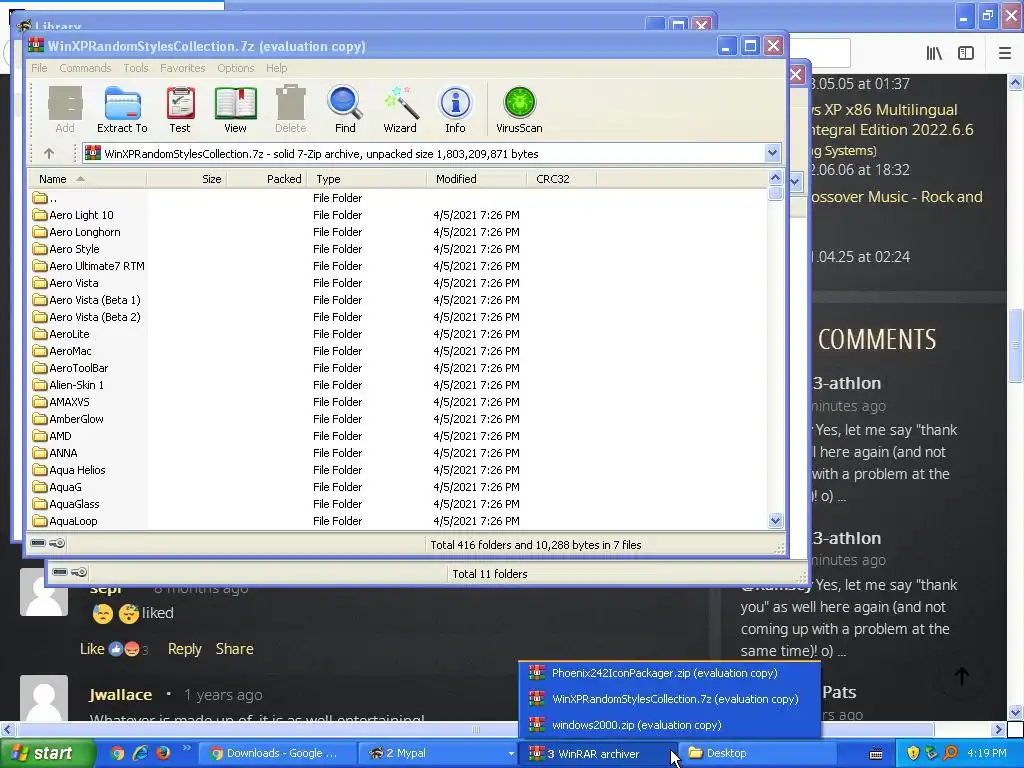Click the Reply link under sepi's comment
The image size is (1024, 768).
pyautogui.click(x=185, y=648)
